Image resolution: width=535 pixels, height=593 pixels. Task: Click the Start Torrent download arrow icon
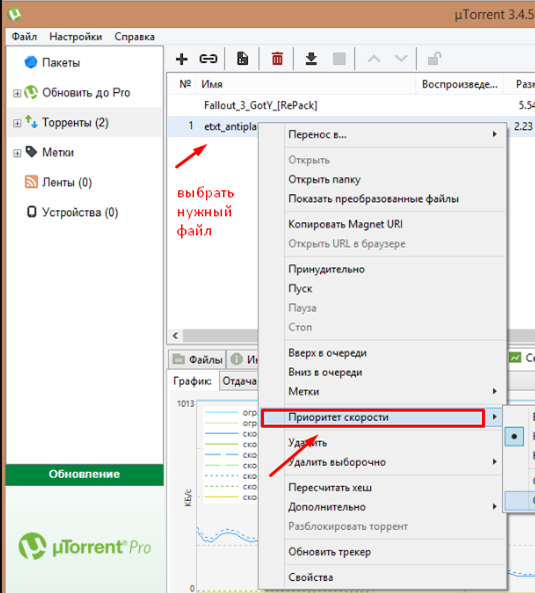click(311, 59)
